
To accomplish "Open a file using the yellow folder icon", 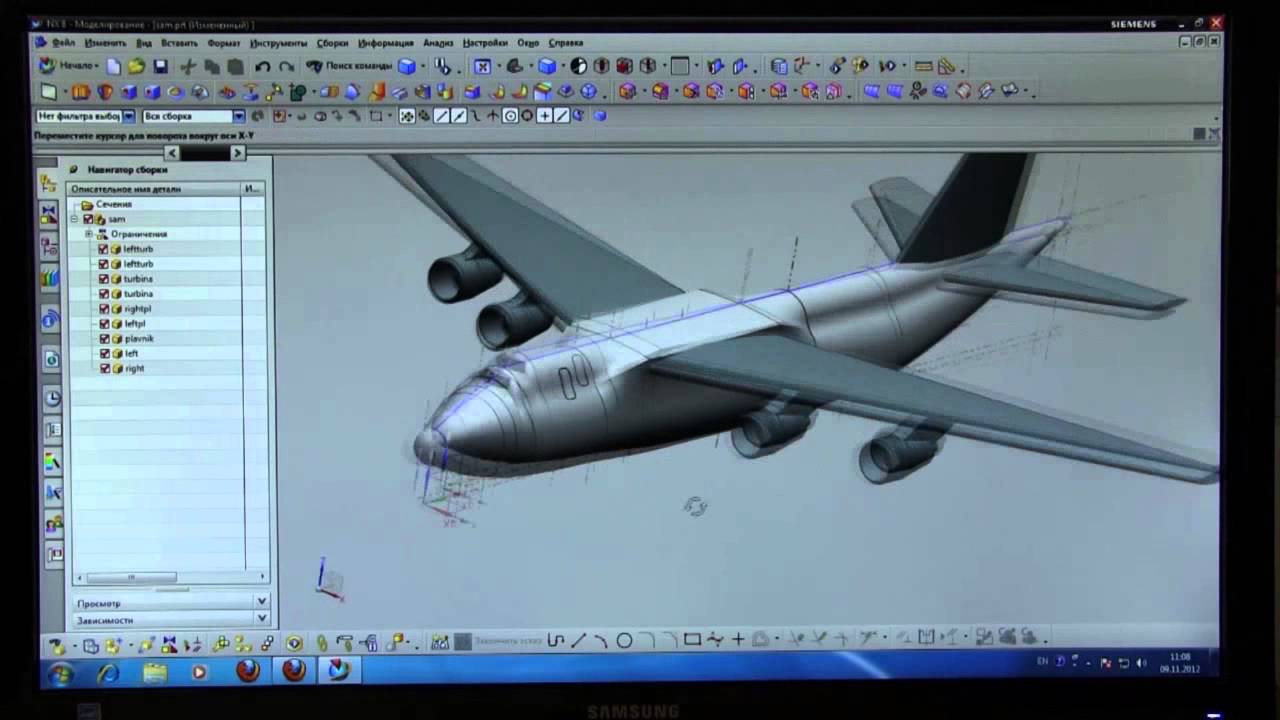I will [x=136, y=66].
